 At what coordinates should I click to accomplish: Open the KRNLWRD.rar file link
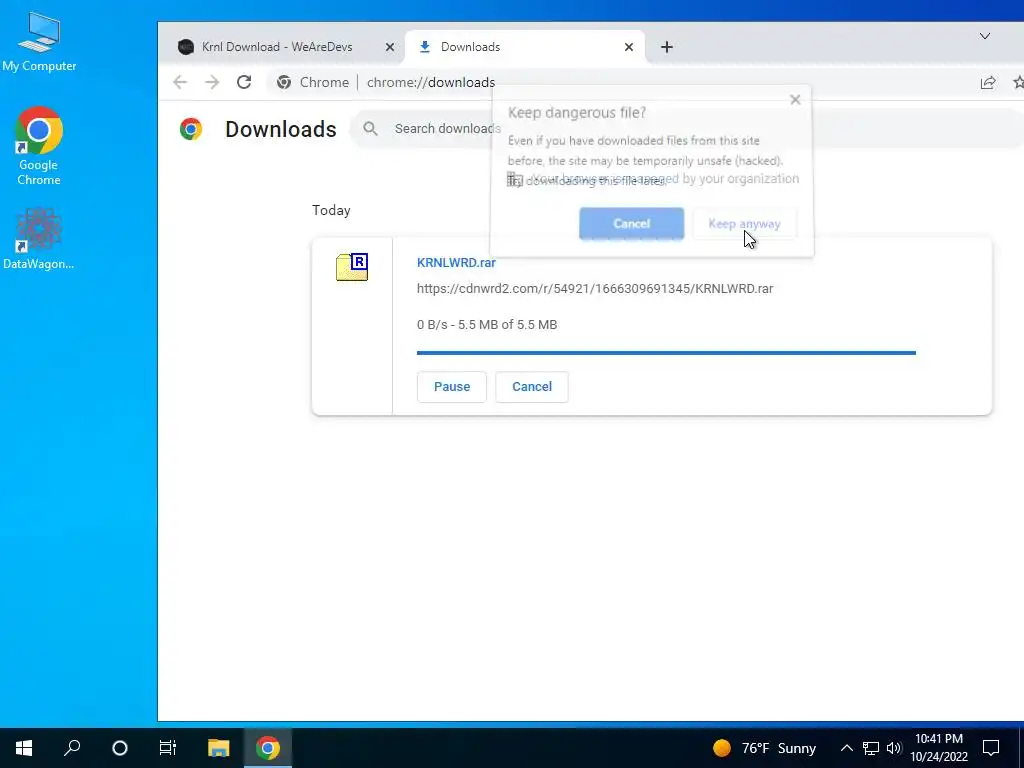[x=456, y=263]
